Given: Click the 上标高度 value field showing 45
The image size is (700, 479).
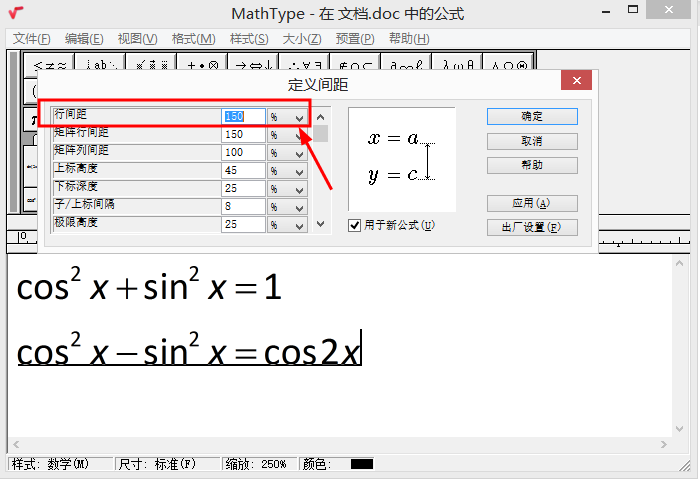Looking at the screenshot, I should (x=243, y=171).
